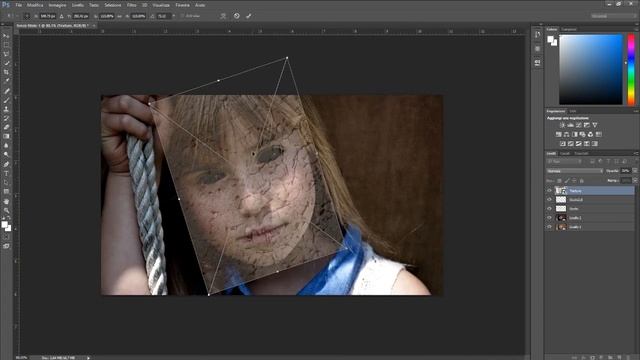The image size is (640, 360).
Task: Click the toolbox foreground color swatch
Action: coord(4,224)
